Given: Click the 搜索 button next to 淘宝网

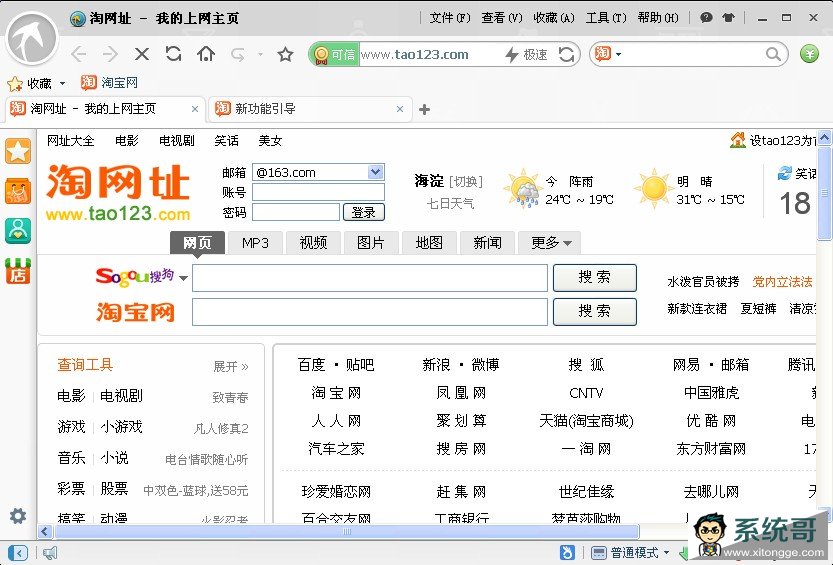Looking at the screenshot, I should tap(594, 312).
